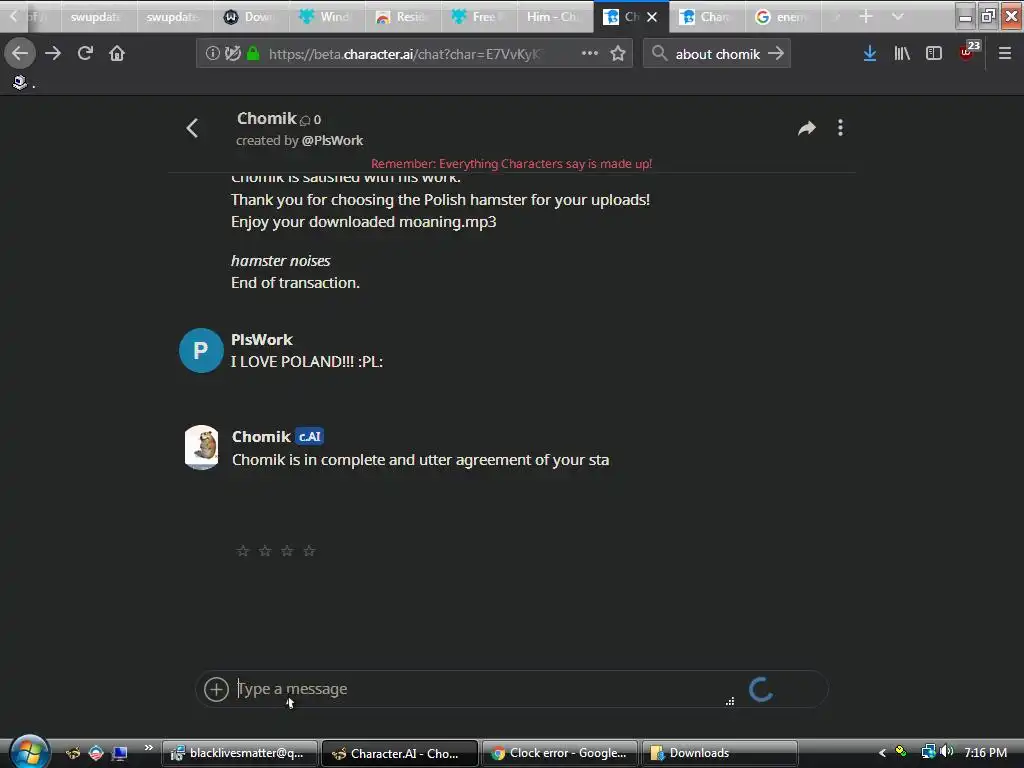Show site information icon in address bar
Image resolution: width=1024 pixels, height=768 pixels.
(x=212, y=54)
